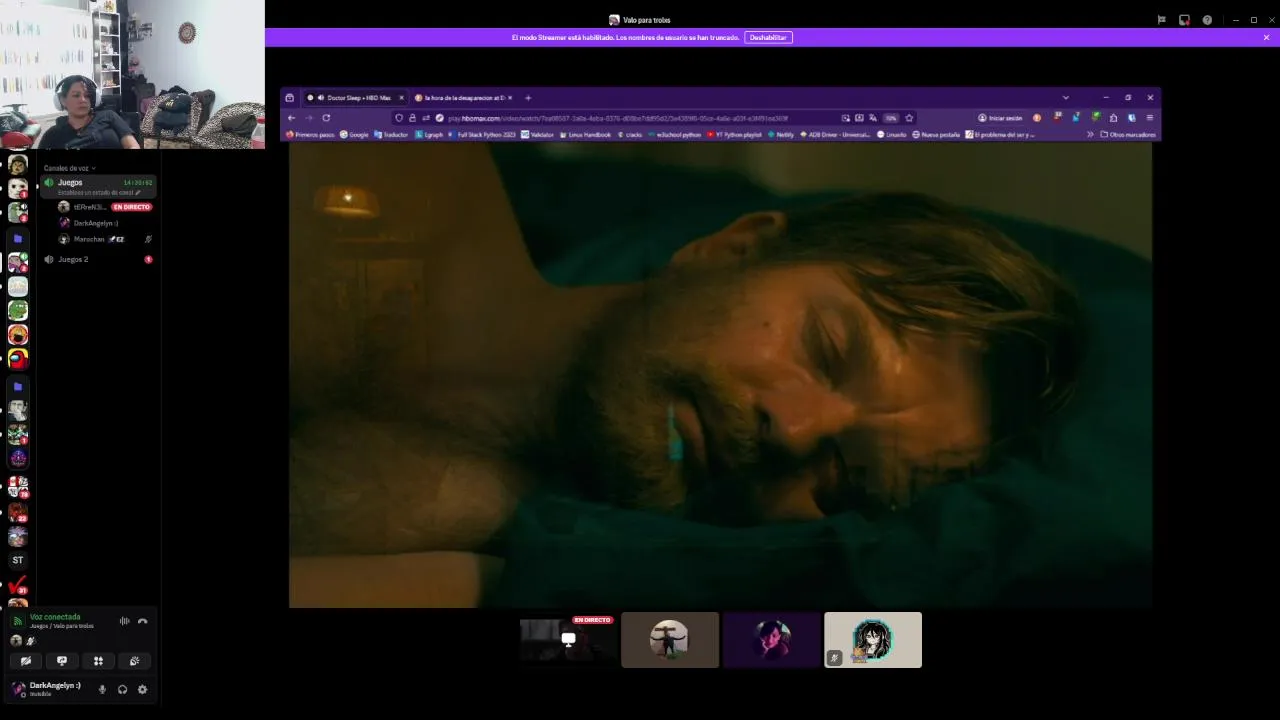Viewport: 1280px width, 720px height.
Task: Collapse the Canales de voz category
Action: pos(69,168)
